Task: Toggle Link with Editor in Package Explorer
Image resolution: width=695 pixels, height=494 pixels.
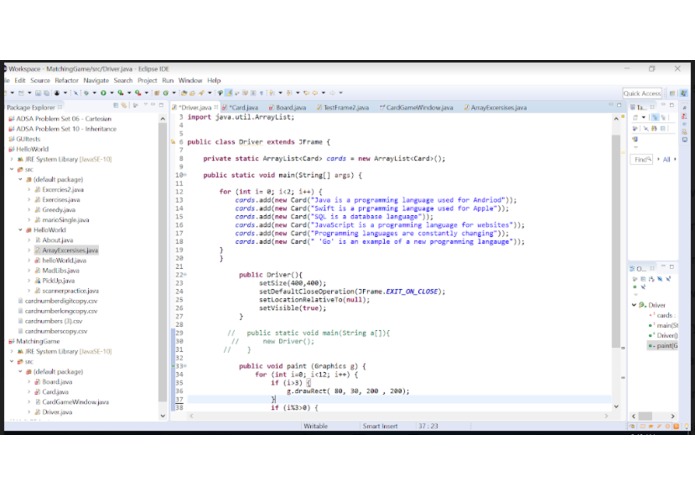Action: click(x=124, y=105)
